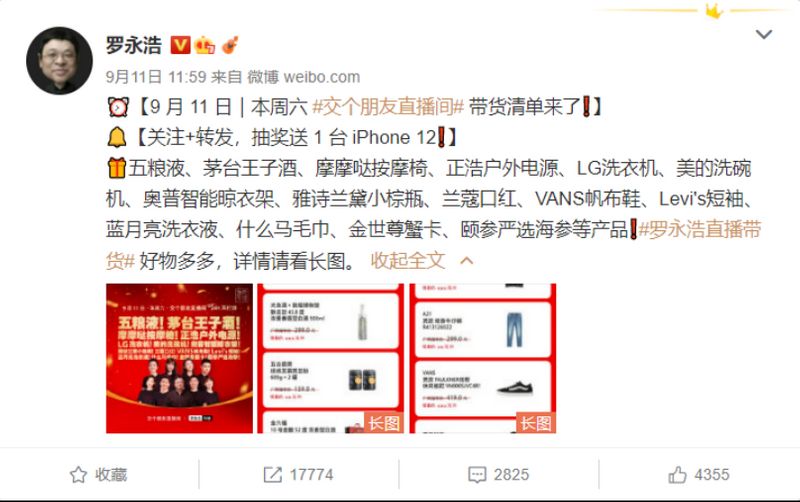800x502 pixels.
Task: Open the post options chevron menu
Action: click(x=763, y=34)
